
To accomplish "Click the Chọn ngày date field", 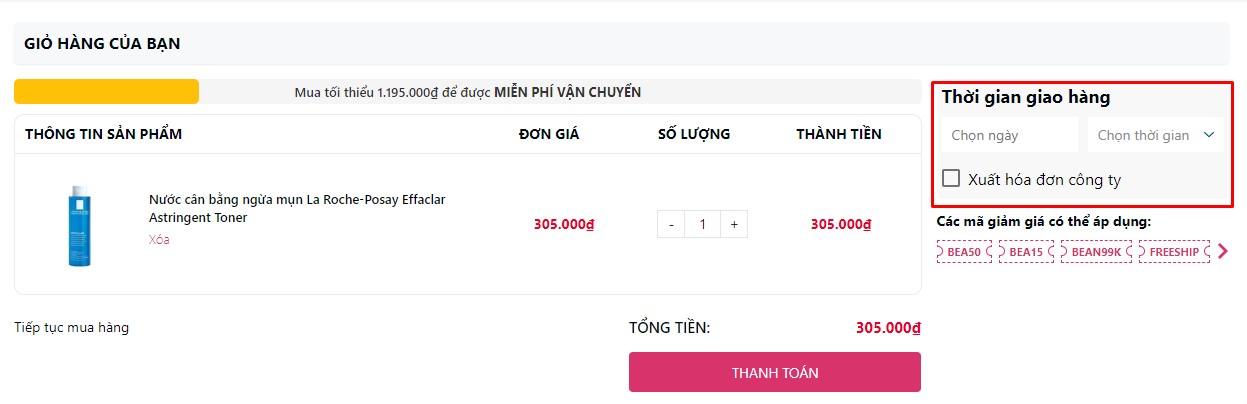I will click(x=1008, y=135).
